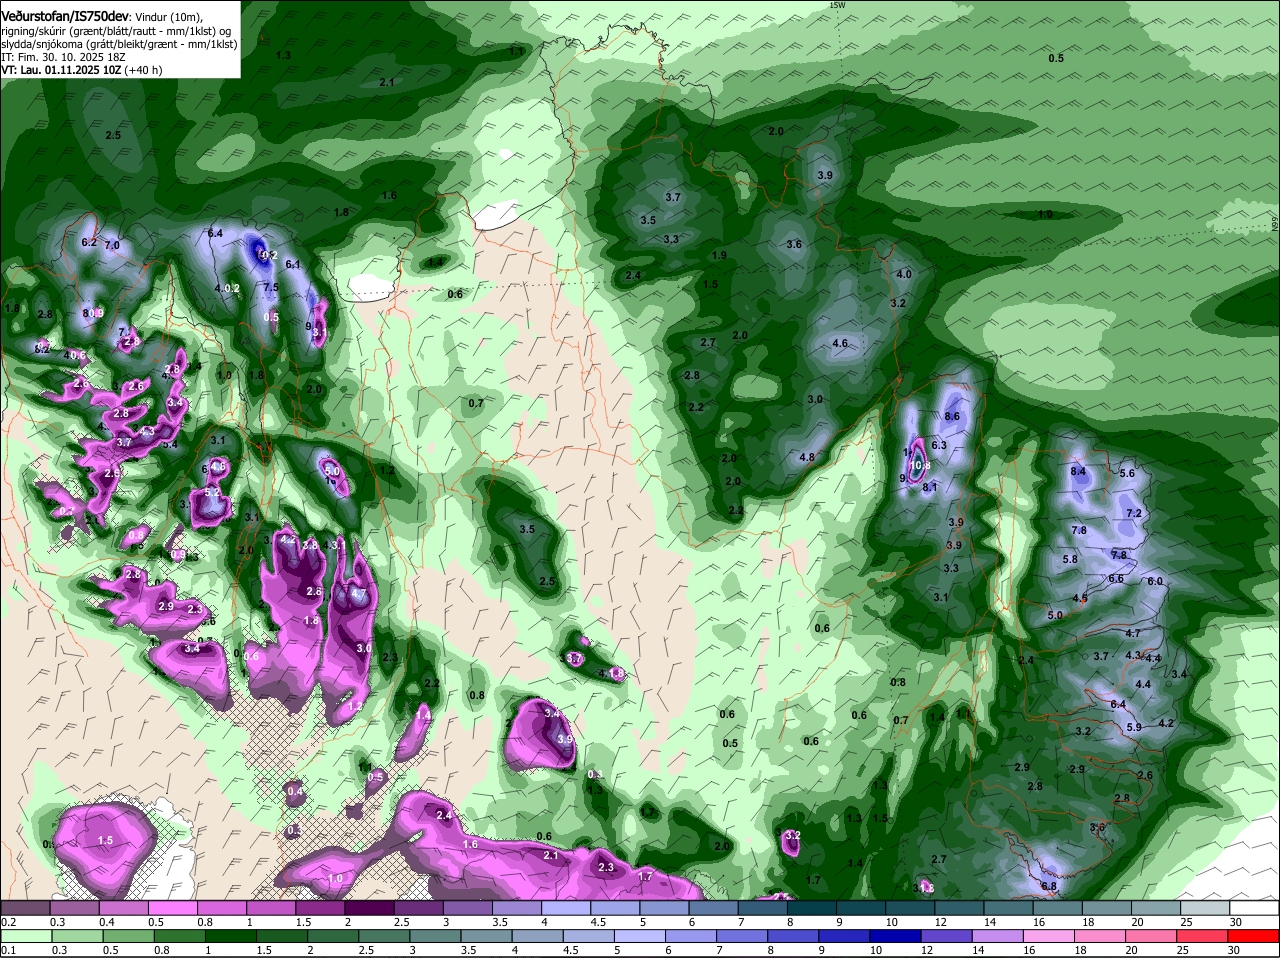Click the 'Veðurstofan/IS750dev' title in the header

coord(65,15)
